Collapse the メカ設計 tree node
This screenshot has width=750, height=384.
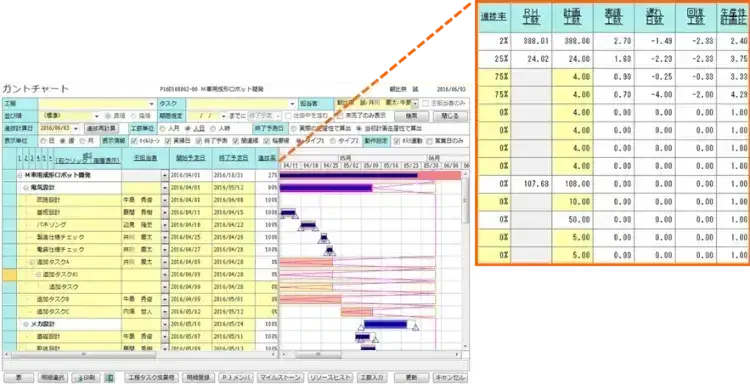[26, 324]
